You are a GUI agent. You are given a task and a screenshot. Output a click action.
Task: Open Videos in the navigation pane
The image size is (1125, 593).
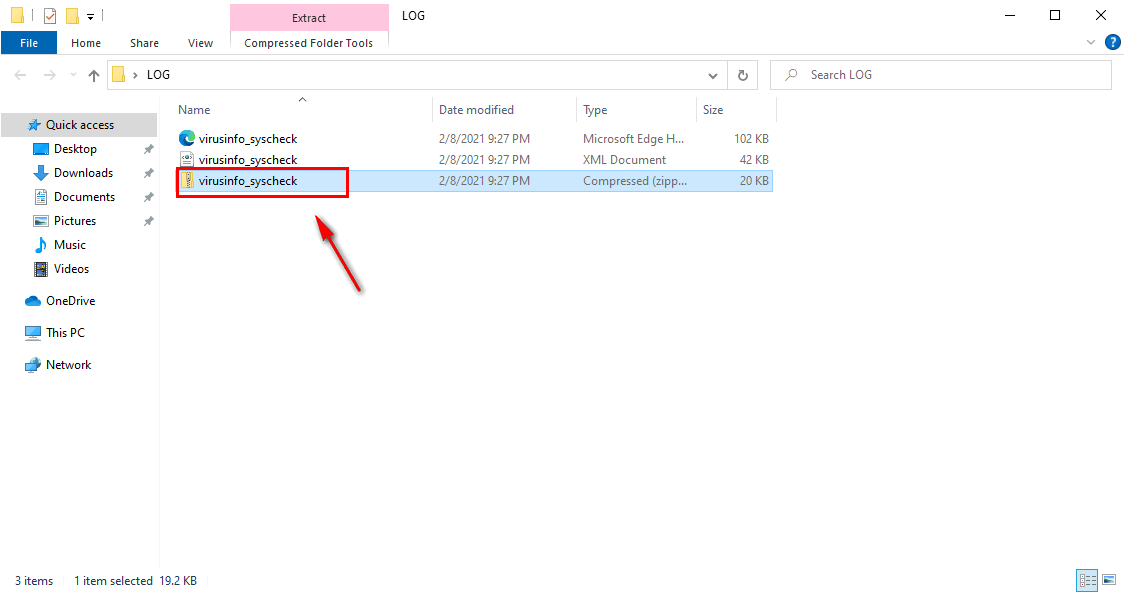[71, 269]
